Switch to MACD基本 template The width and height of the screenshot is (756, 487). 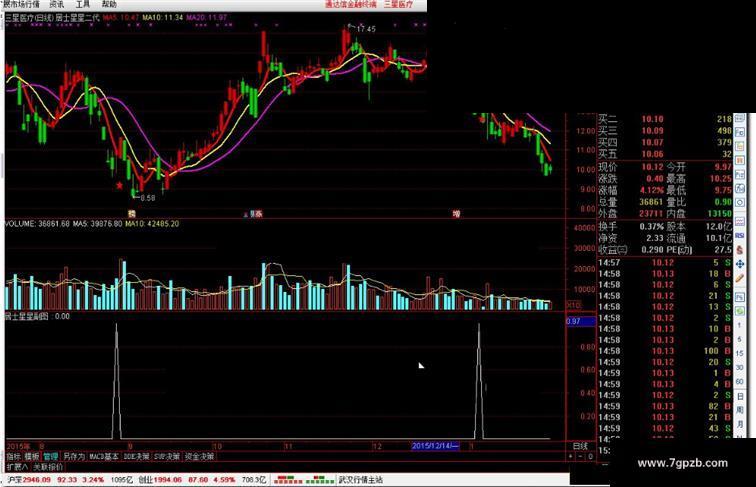pos(104,456)
